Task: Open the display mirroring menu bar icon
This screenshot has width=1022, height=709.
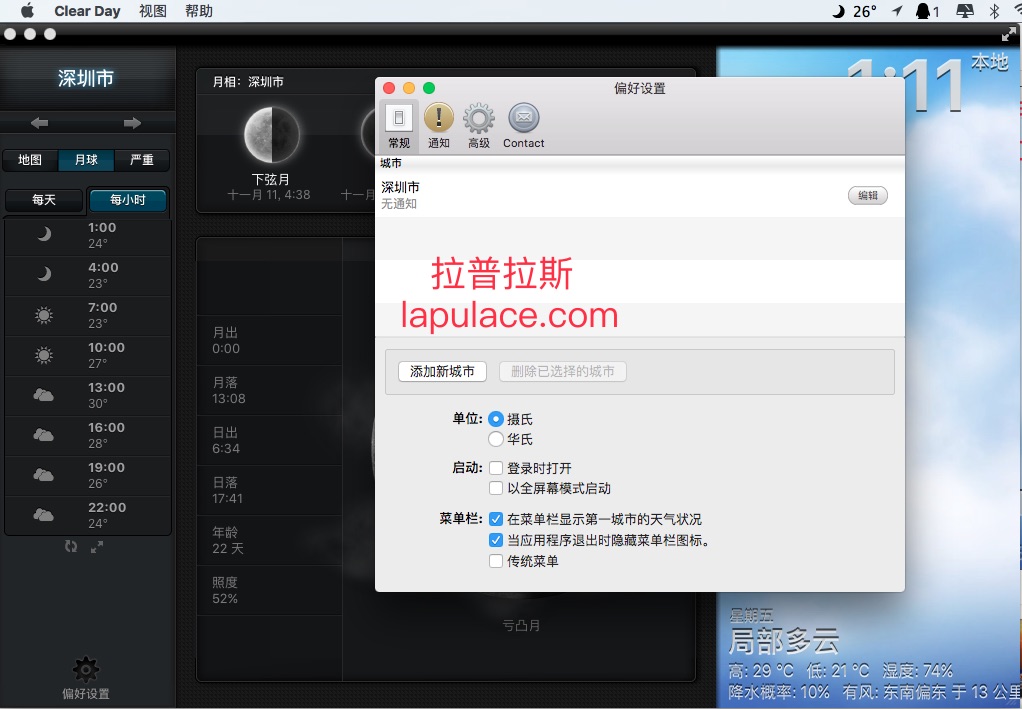Action: point(965,11)
